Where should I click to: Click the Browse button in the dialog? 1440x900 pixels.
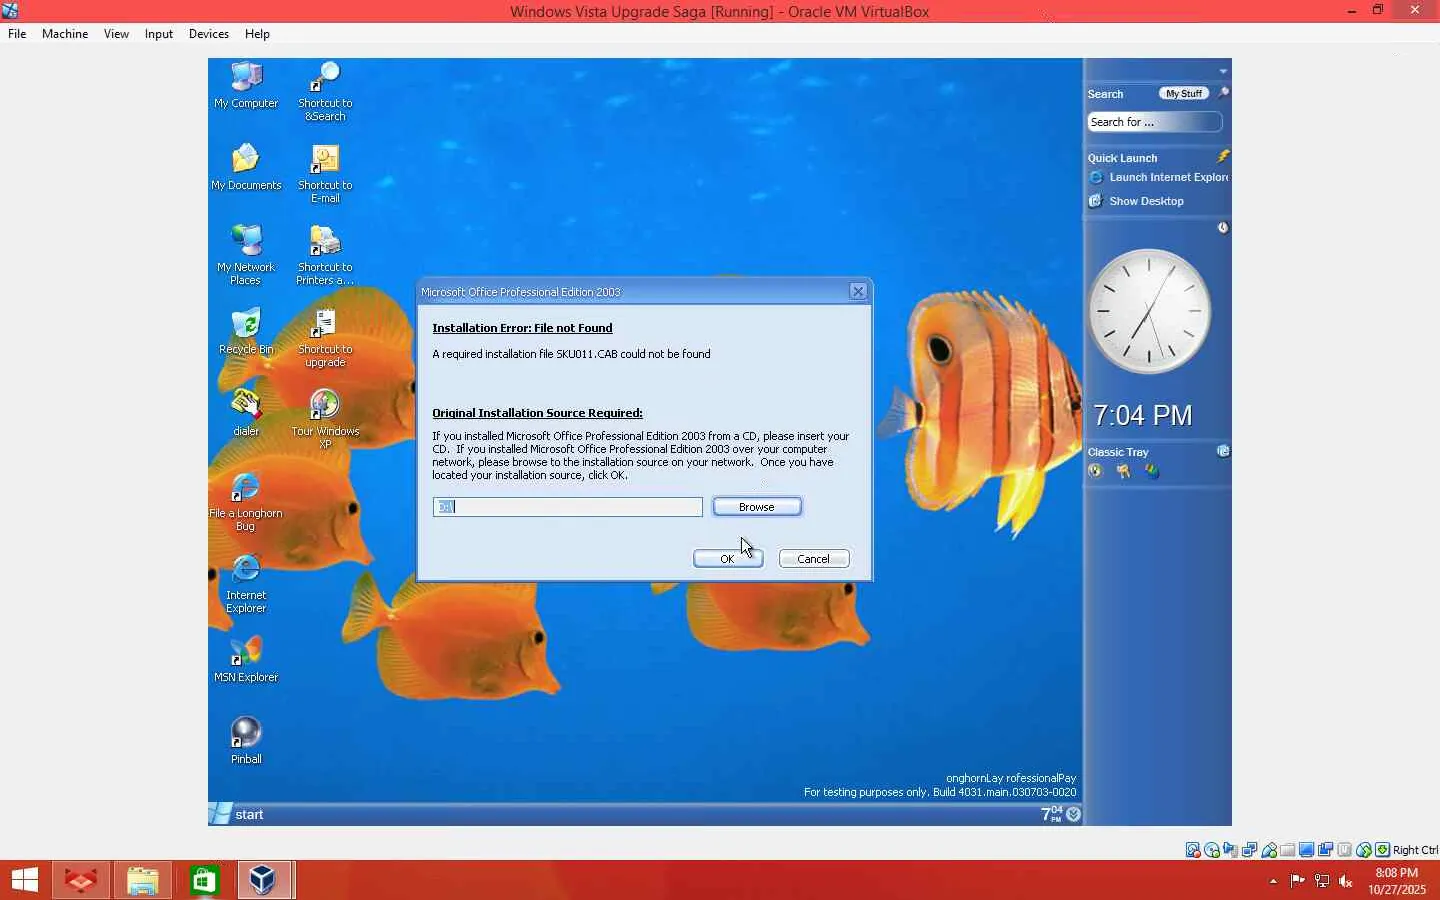757,507
